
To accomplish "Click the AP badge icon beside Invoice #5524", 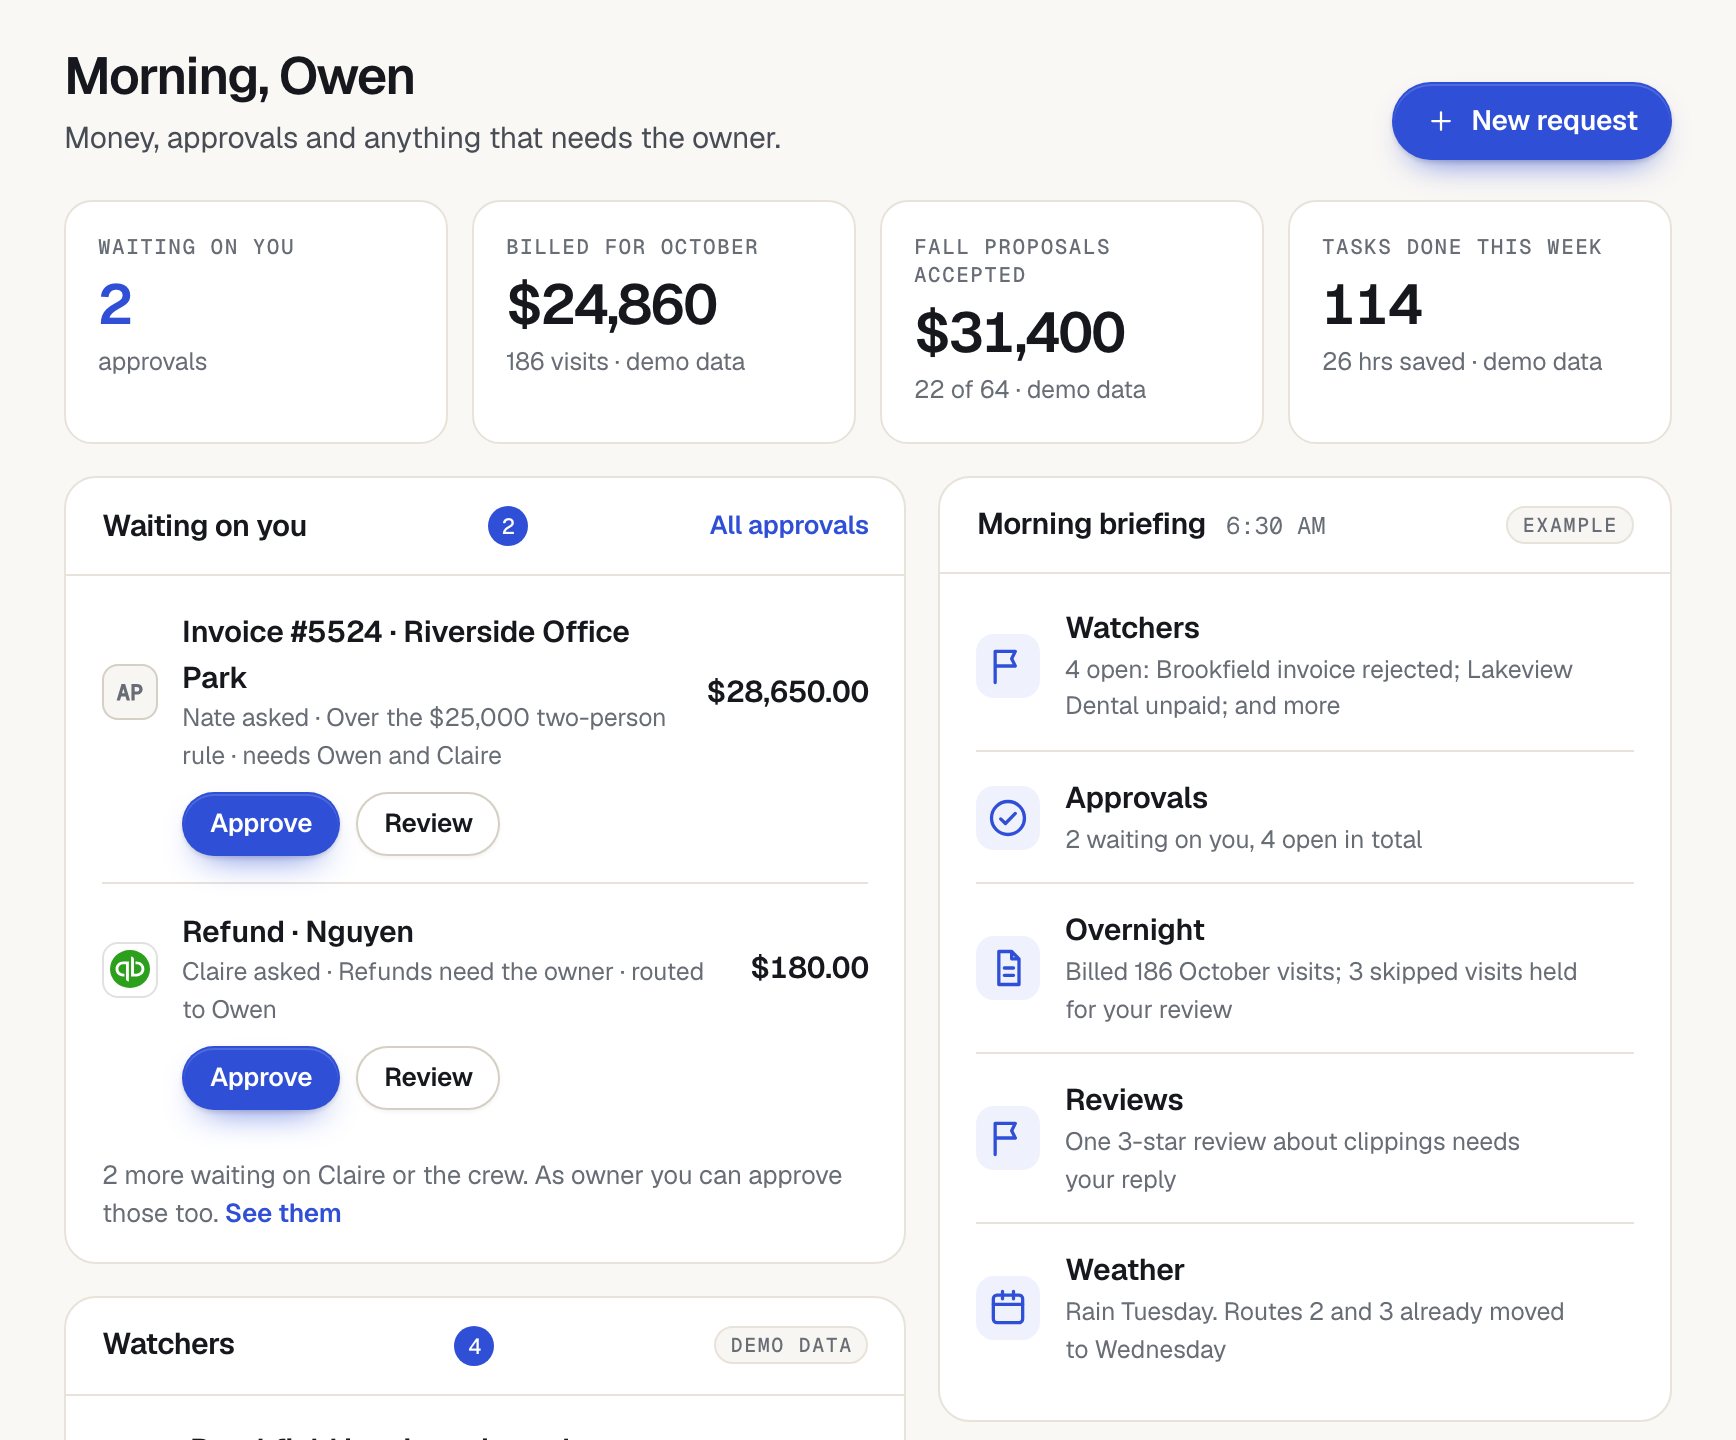I will click(x=130, y=692).
